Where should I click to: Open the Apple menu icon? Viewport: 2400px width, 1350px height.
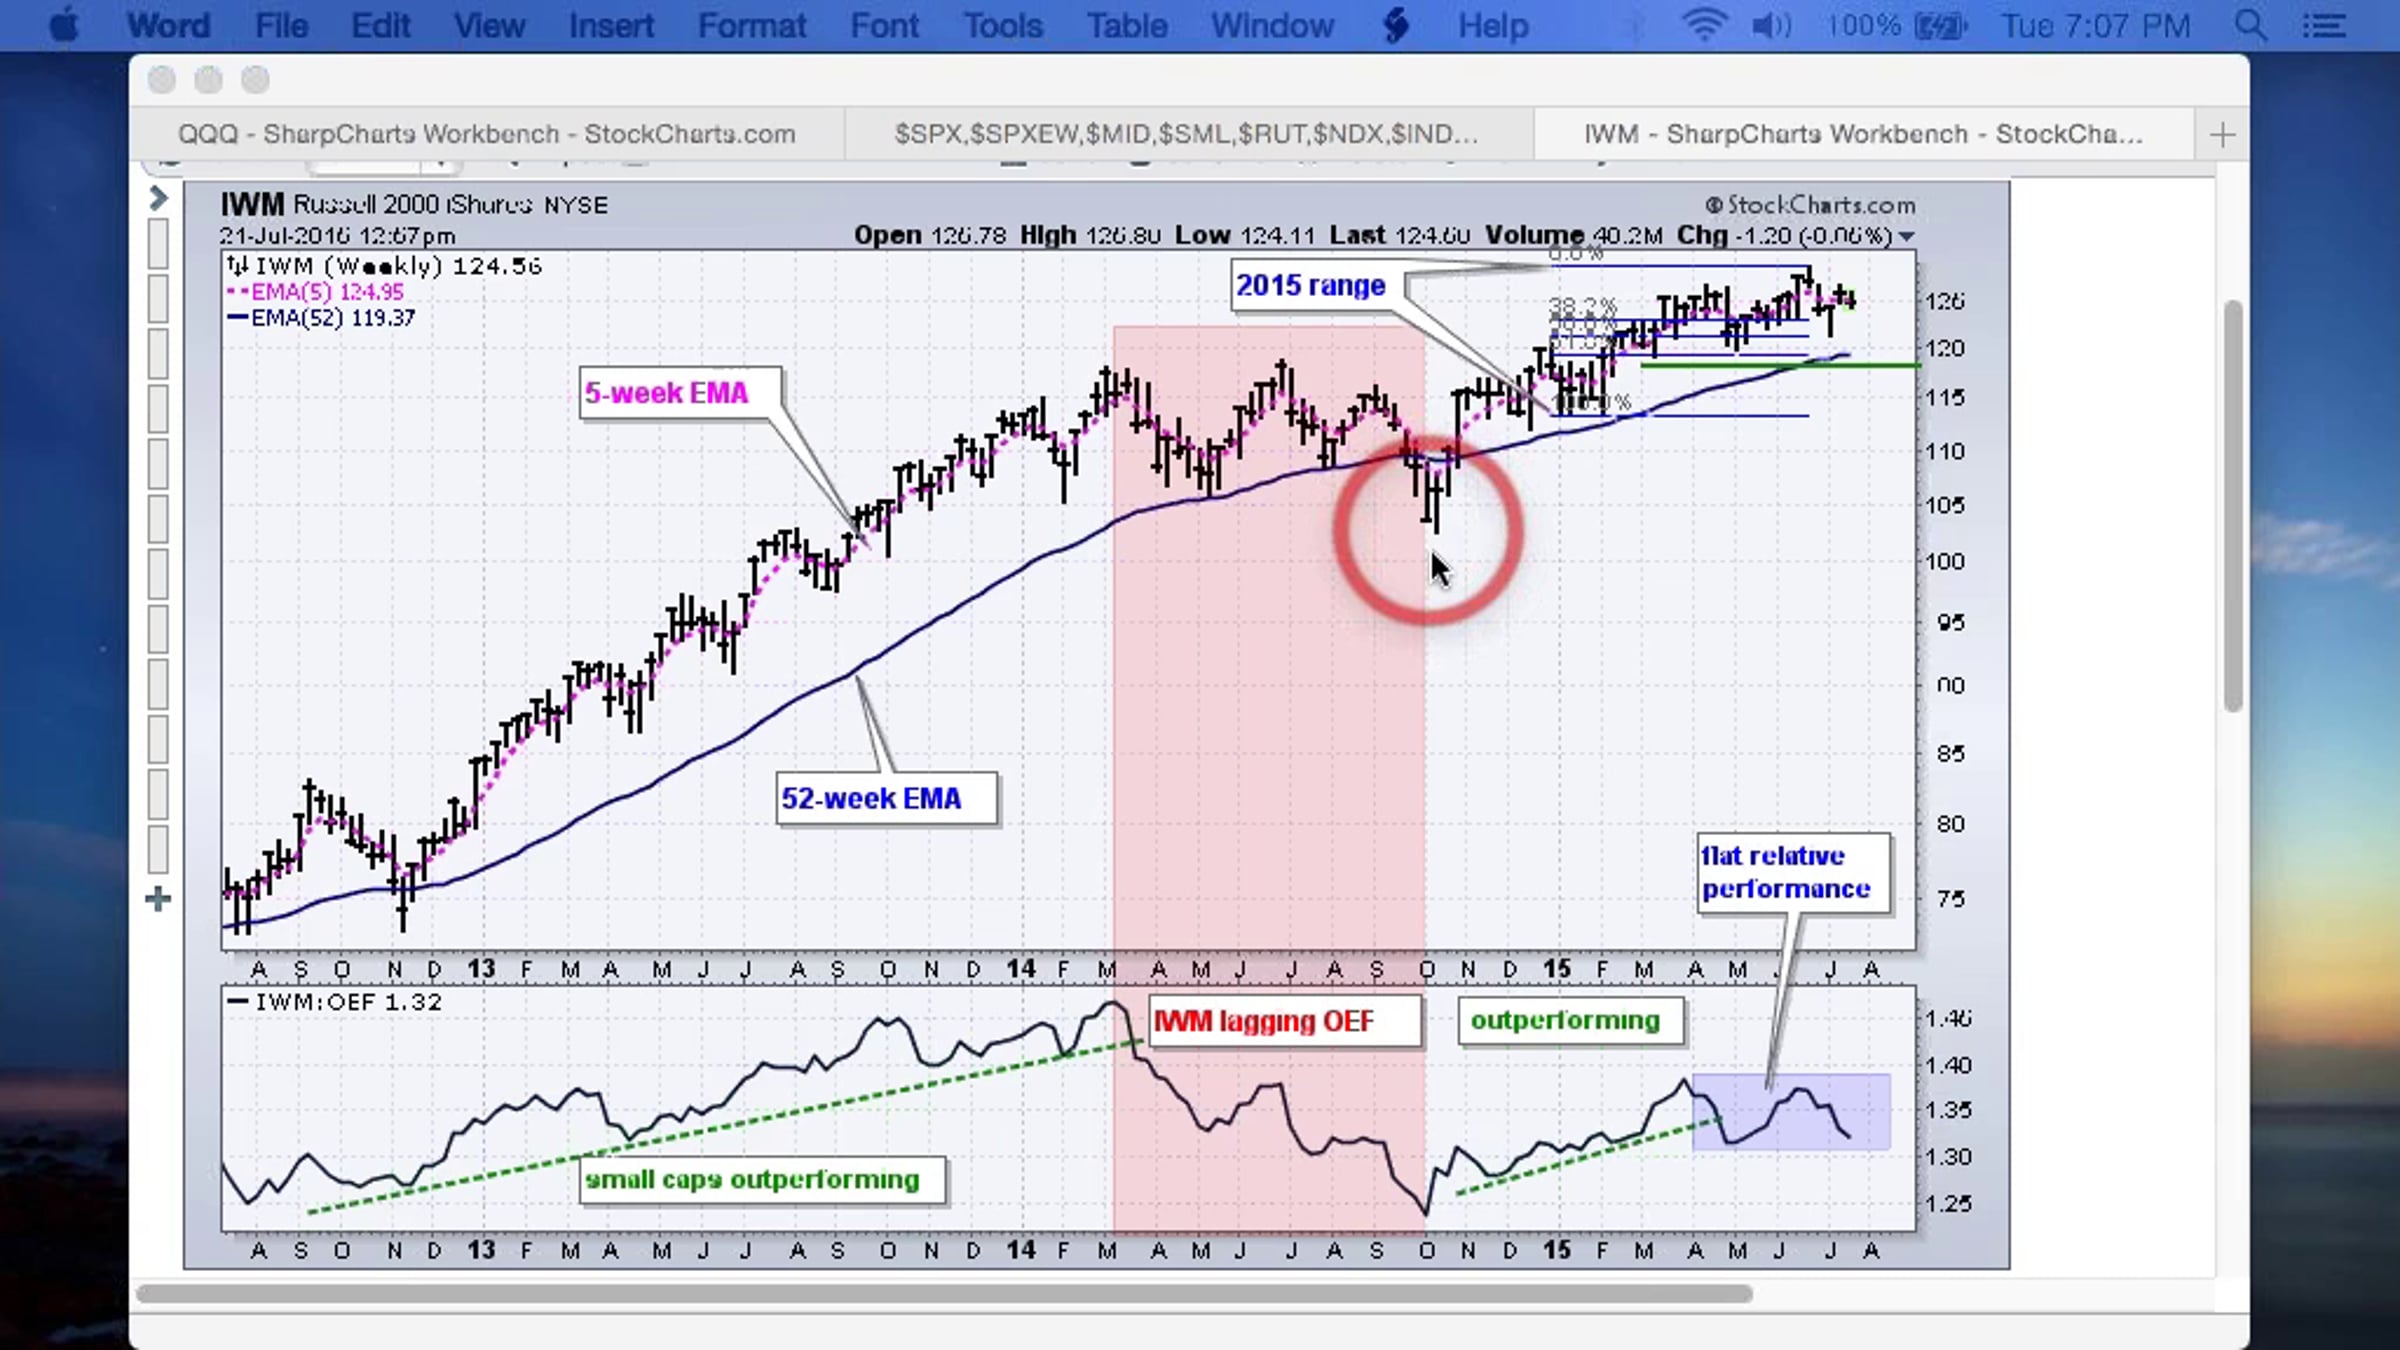point(63,25)
